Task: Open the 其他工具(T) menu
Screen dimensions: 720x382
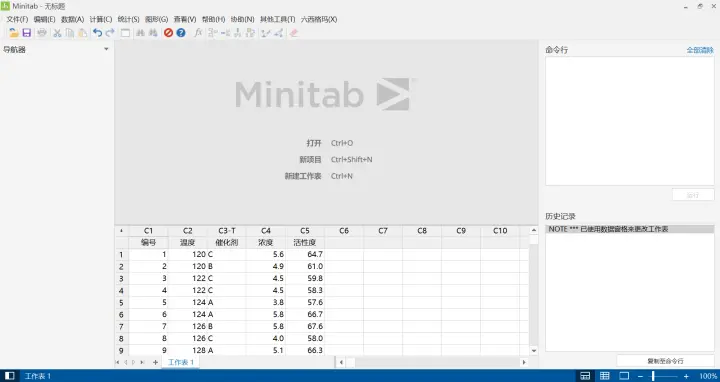Action: point(277,19)
